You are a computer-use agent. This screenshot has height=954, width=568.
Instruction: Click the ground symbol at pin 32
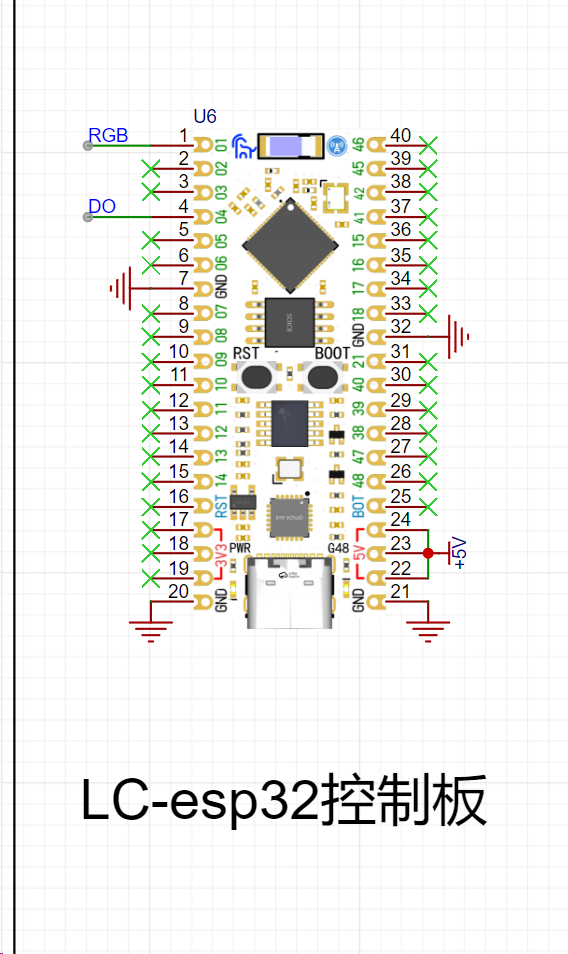(x=458, y=336)
